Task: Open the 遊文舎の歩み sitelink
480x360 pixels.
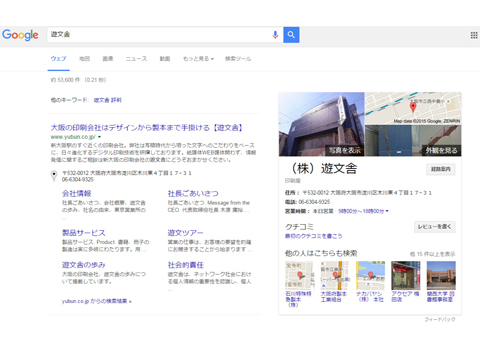Action: (84, 265)
